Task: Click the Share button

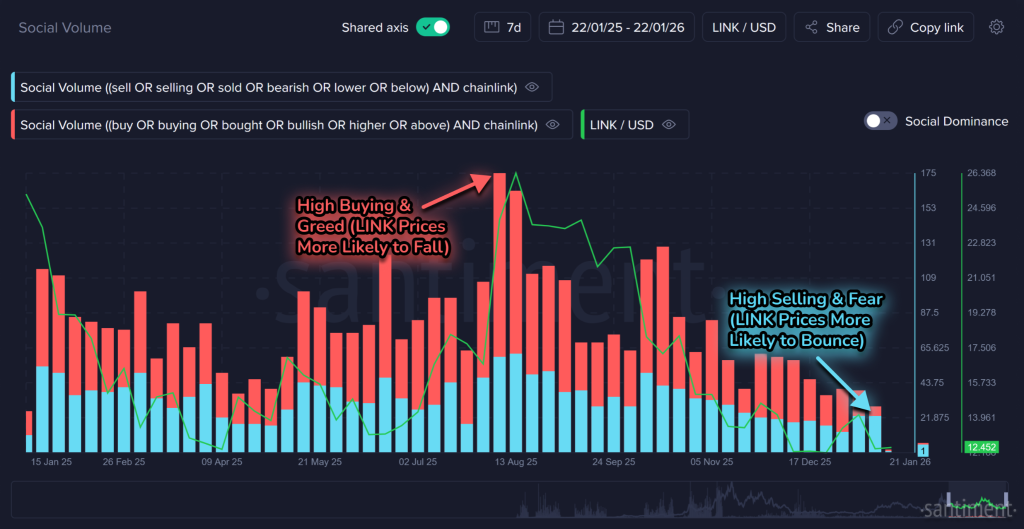Action: pyautogui.click(x=832, y=28)
